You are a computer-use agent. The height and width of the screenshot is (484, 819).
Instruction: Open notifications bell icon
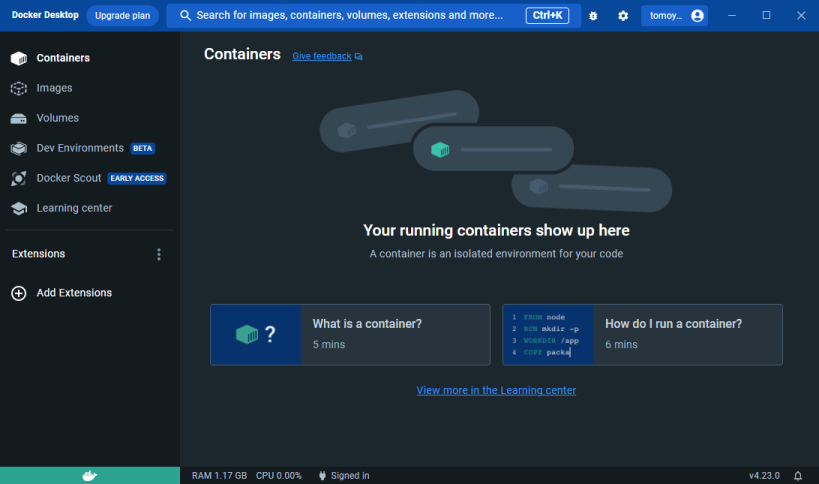[798, 476]
